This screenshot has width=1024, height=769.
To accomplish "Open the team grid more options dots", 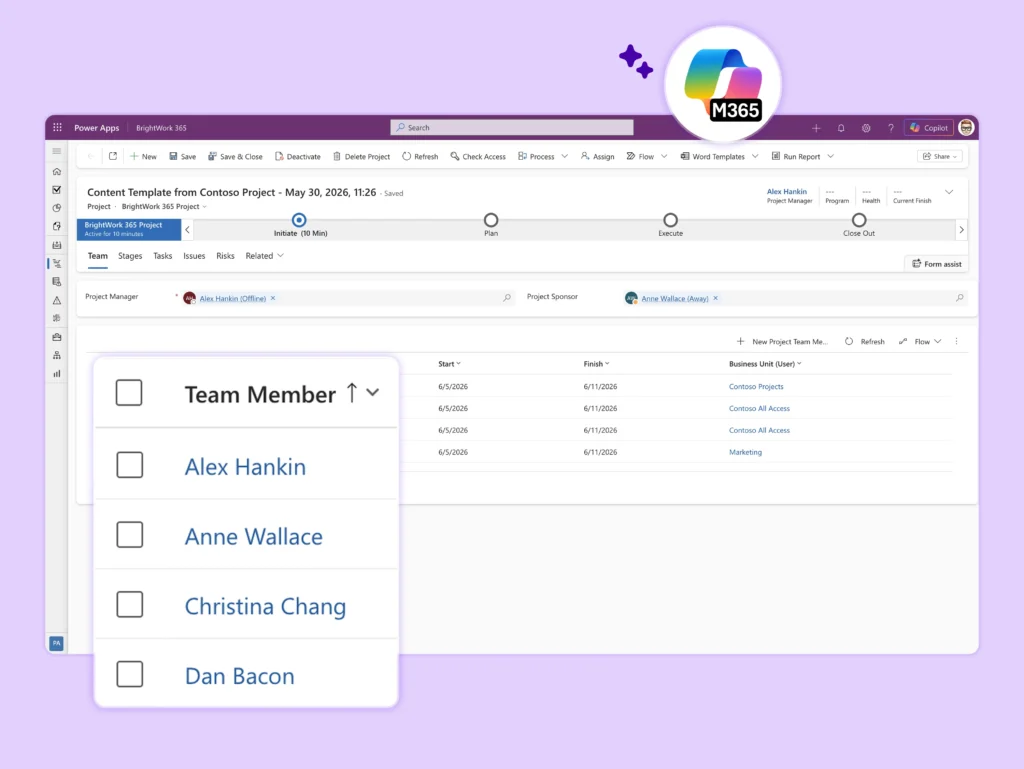I will tap(957, 341).
